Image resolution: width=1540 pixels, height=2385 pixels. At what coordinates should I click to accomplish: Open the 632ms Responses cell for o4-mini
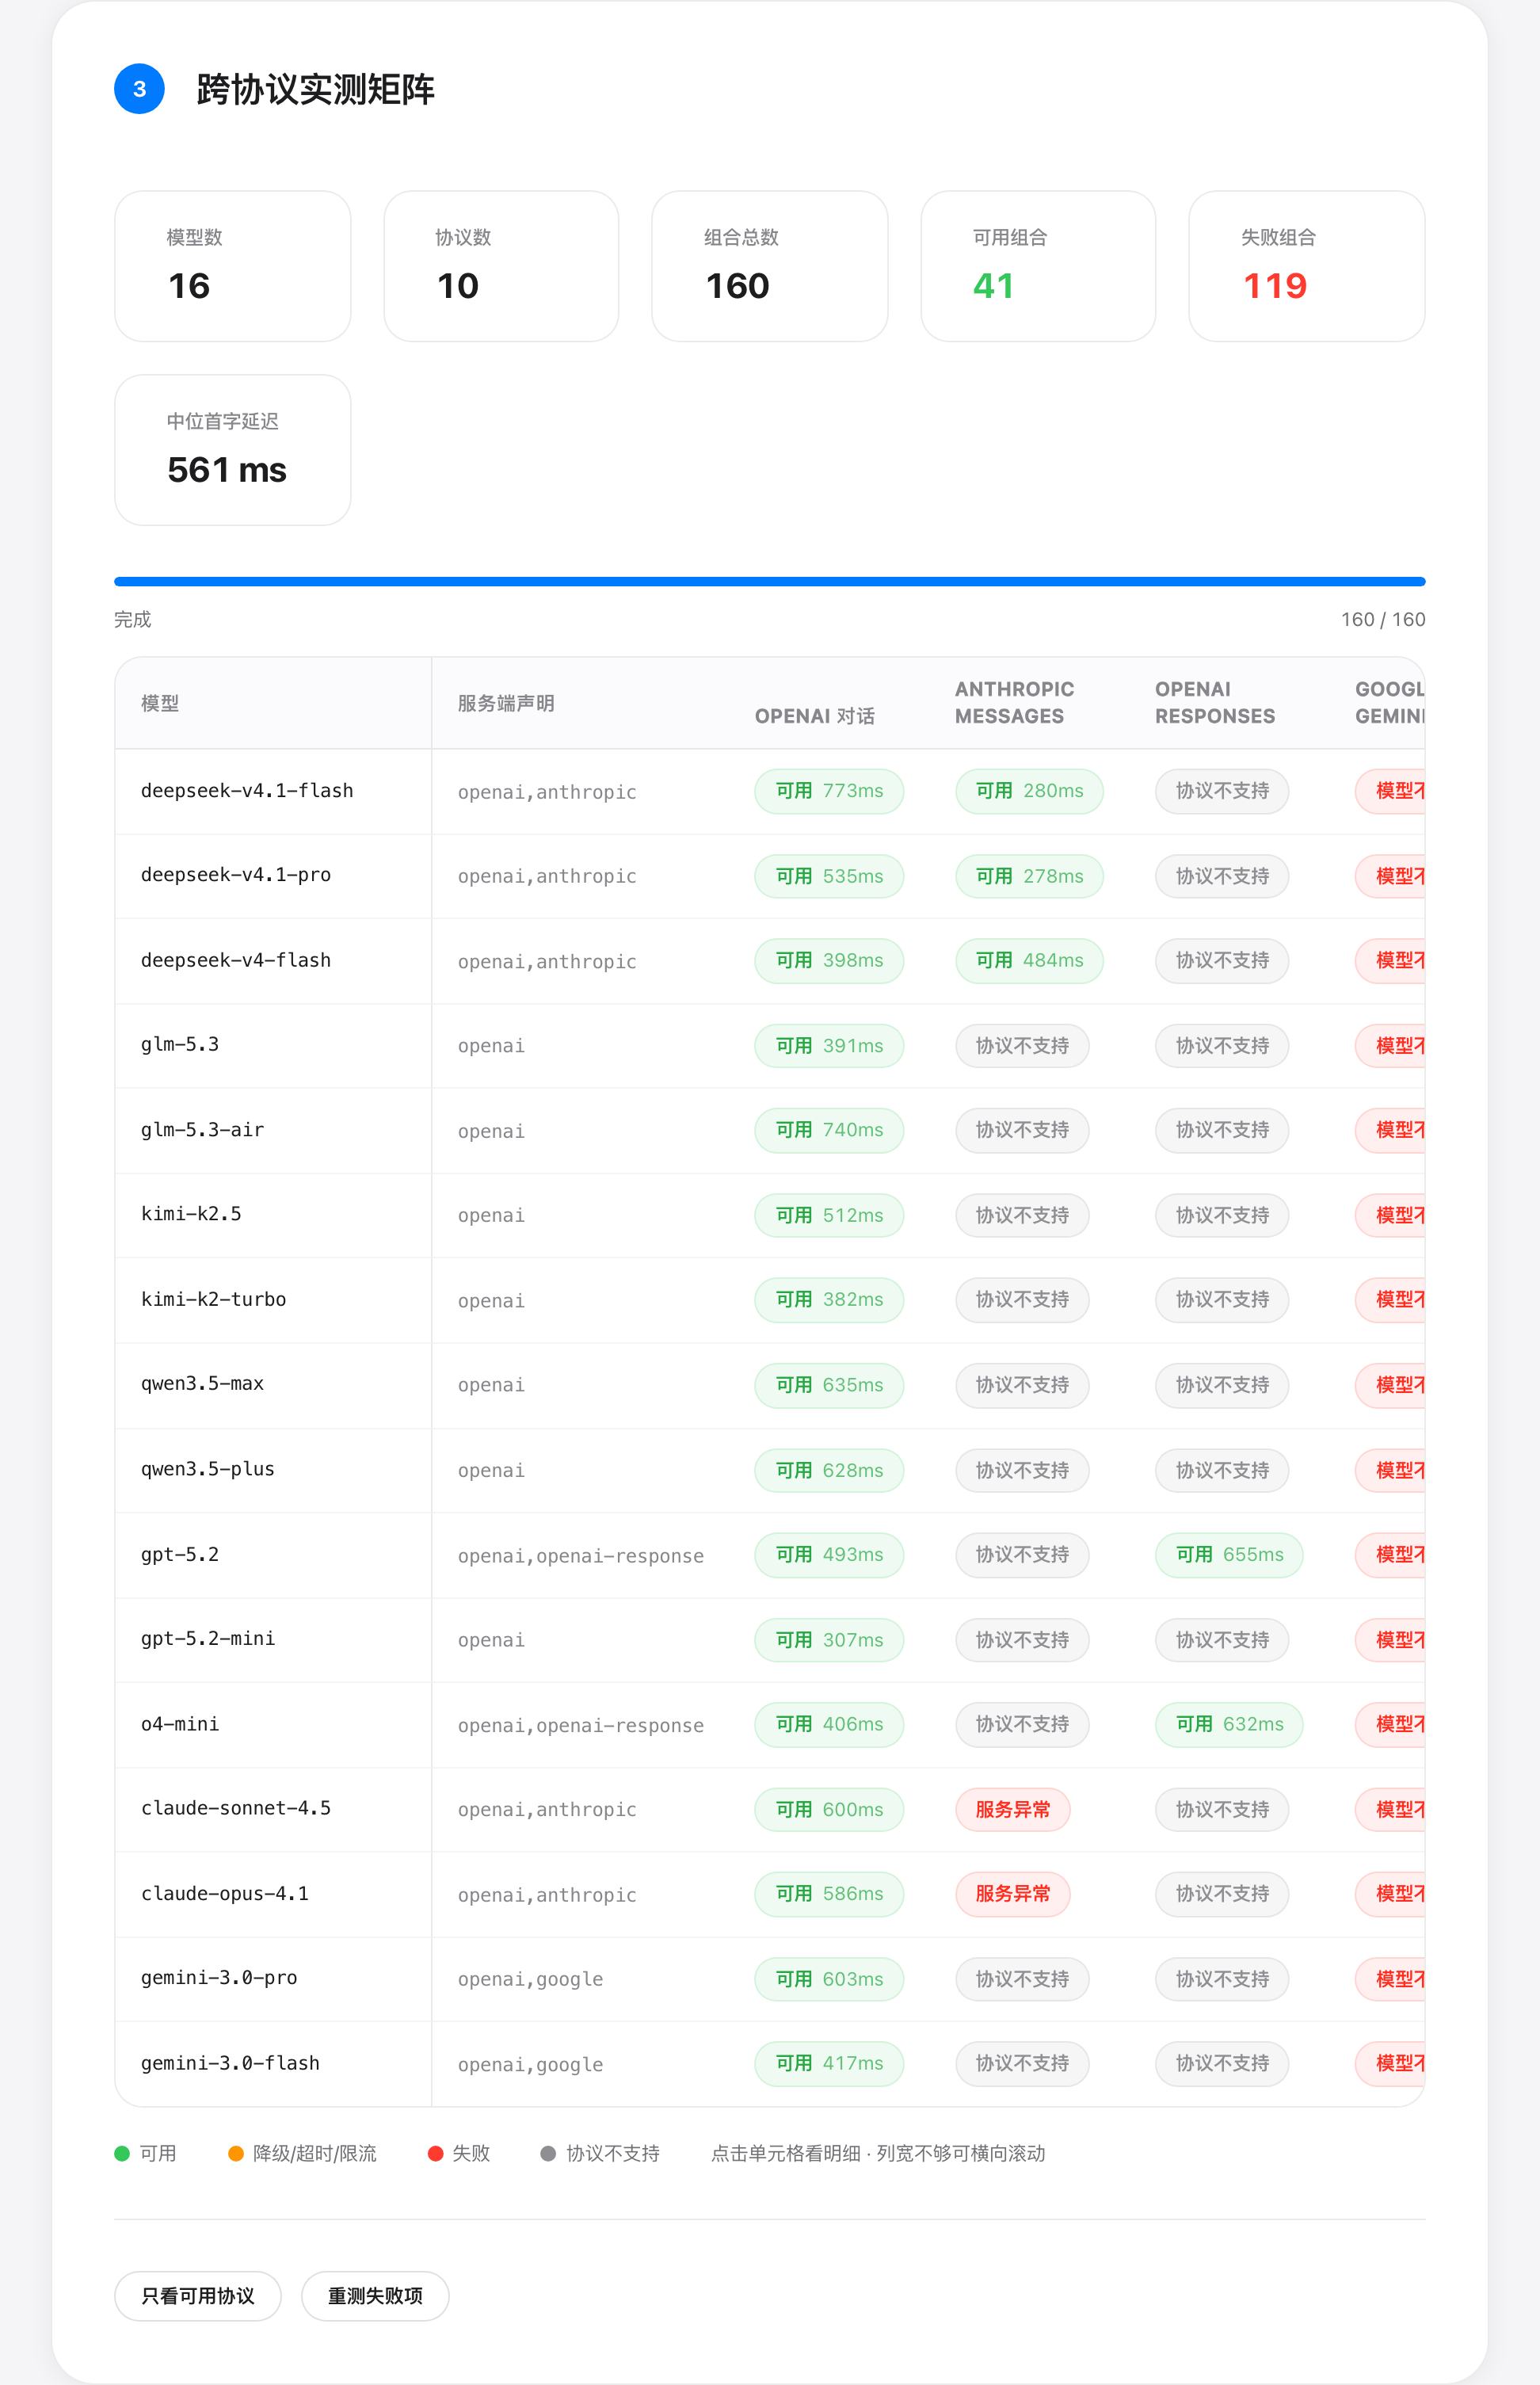tap(1229, 1724)
